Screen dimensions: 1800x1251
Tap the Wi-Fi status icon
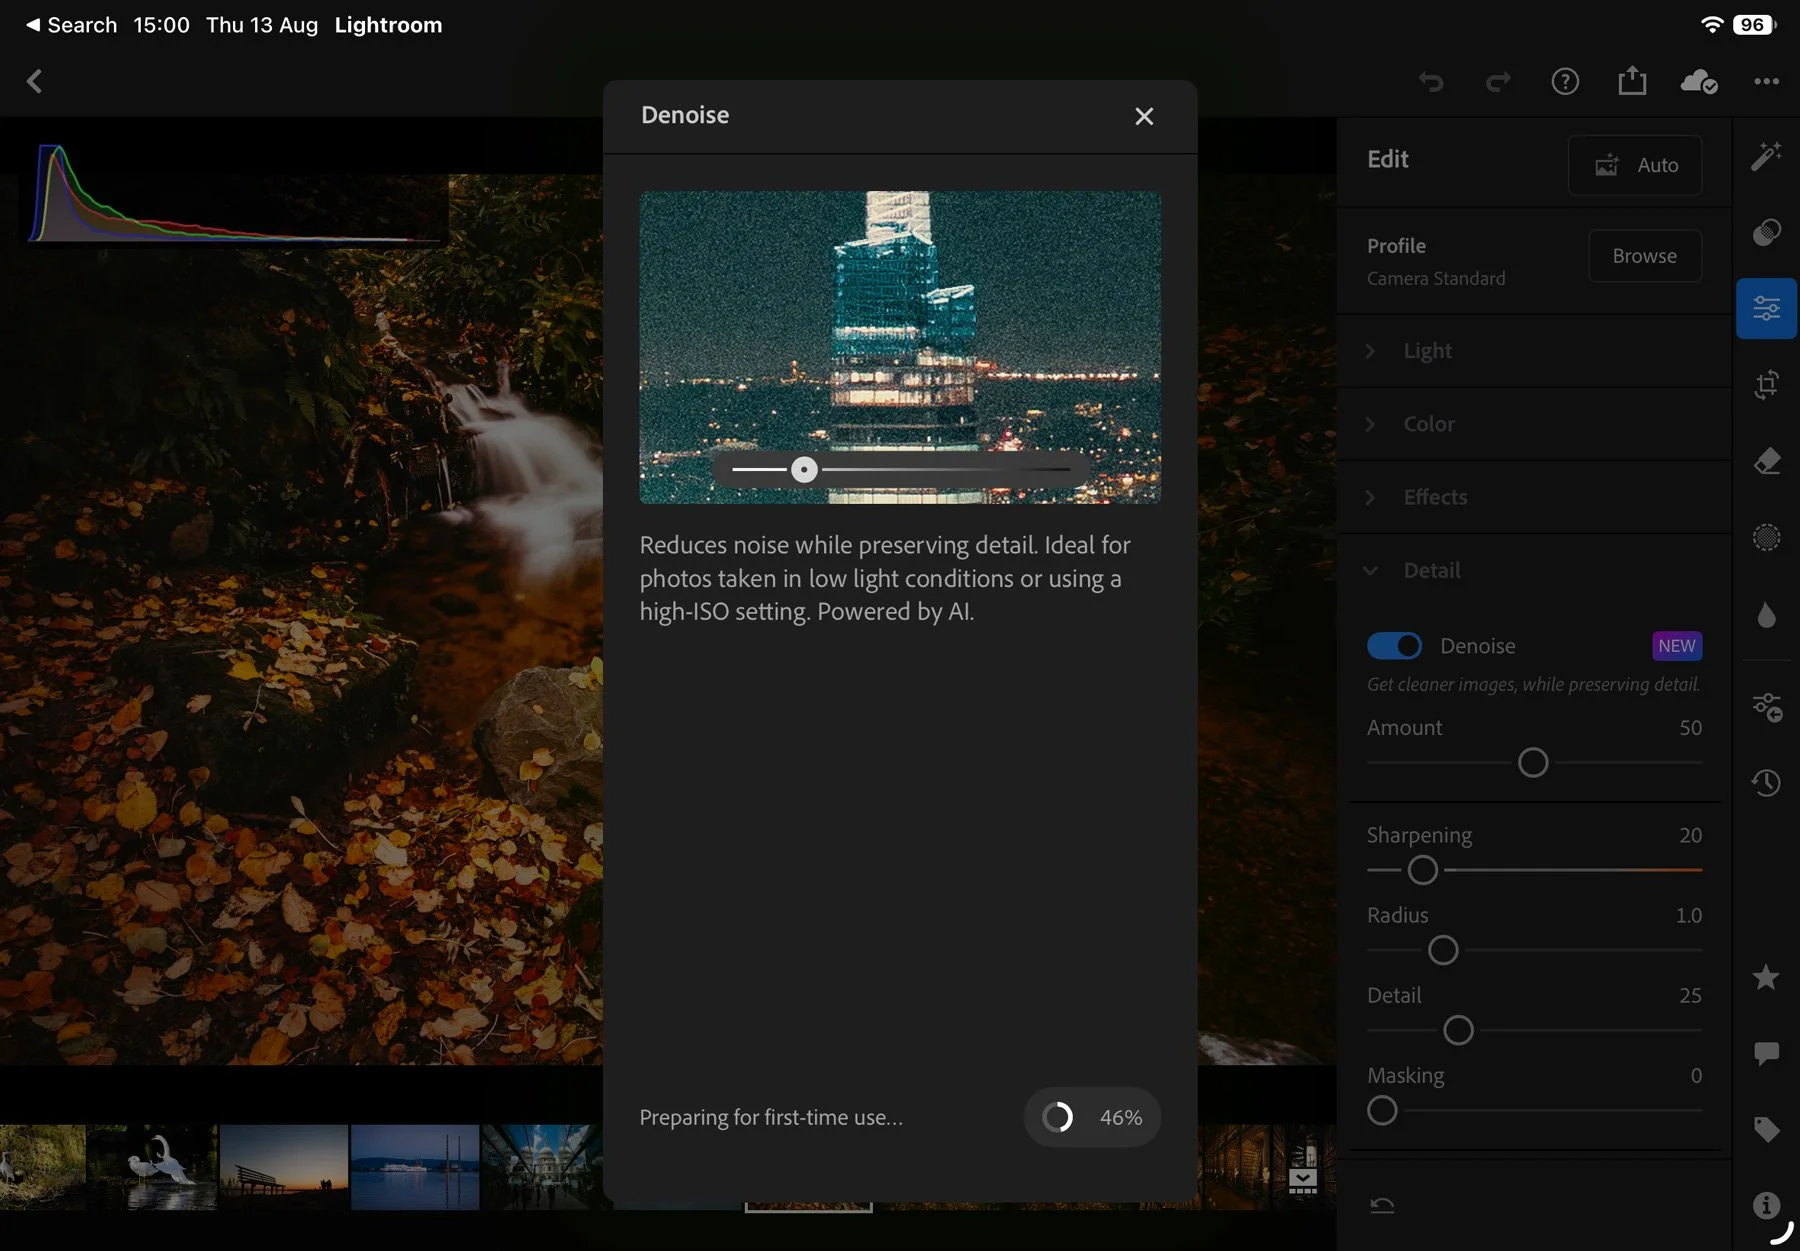pos(1711,25)
